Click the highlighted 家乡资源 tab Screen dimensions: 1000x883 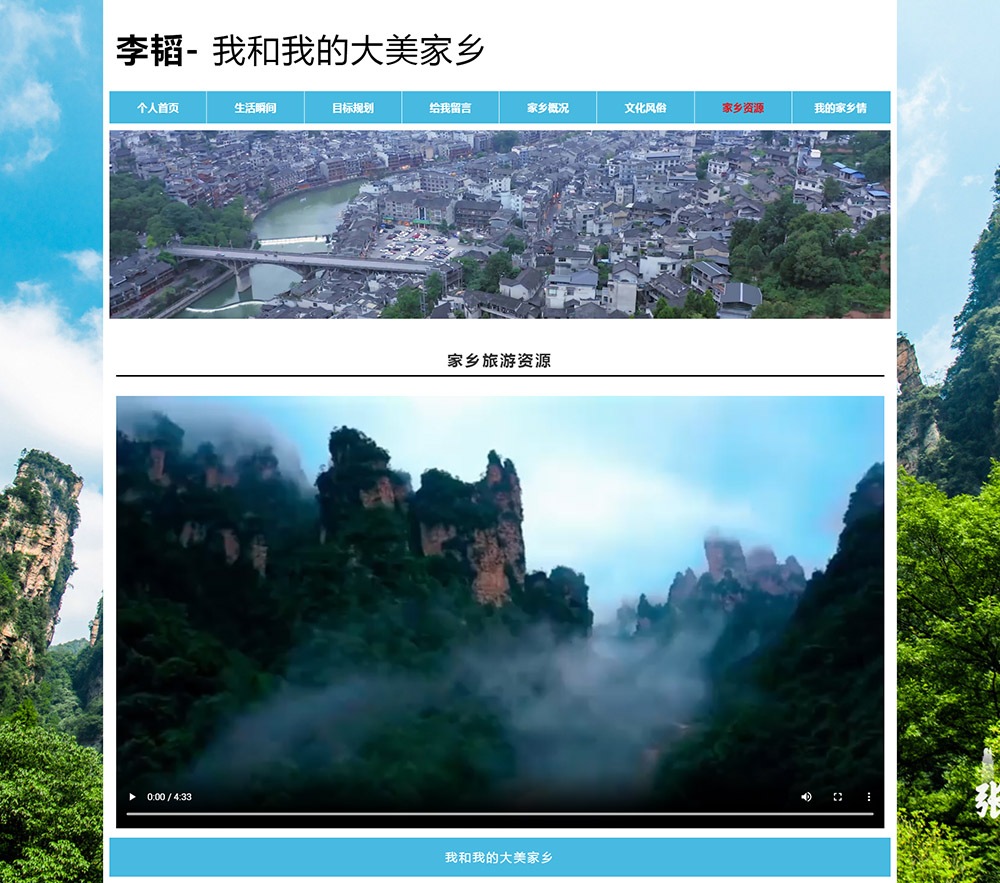(x=743, y=108)
